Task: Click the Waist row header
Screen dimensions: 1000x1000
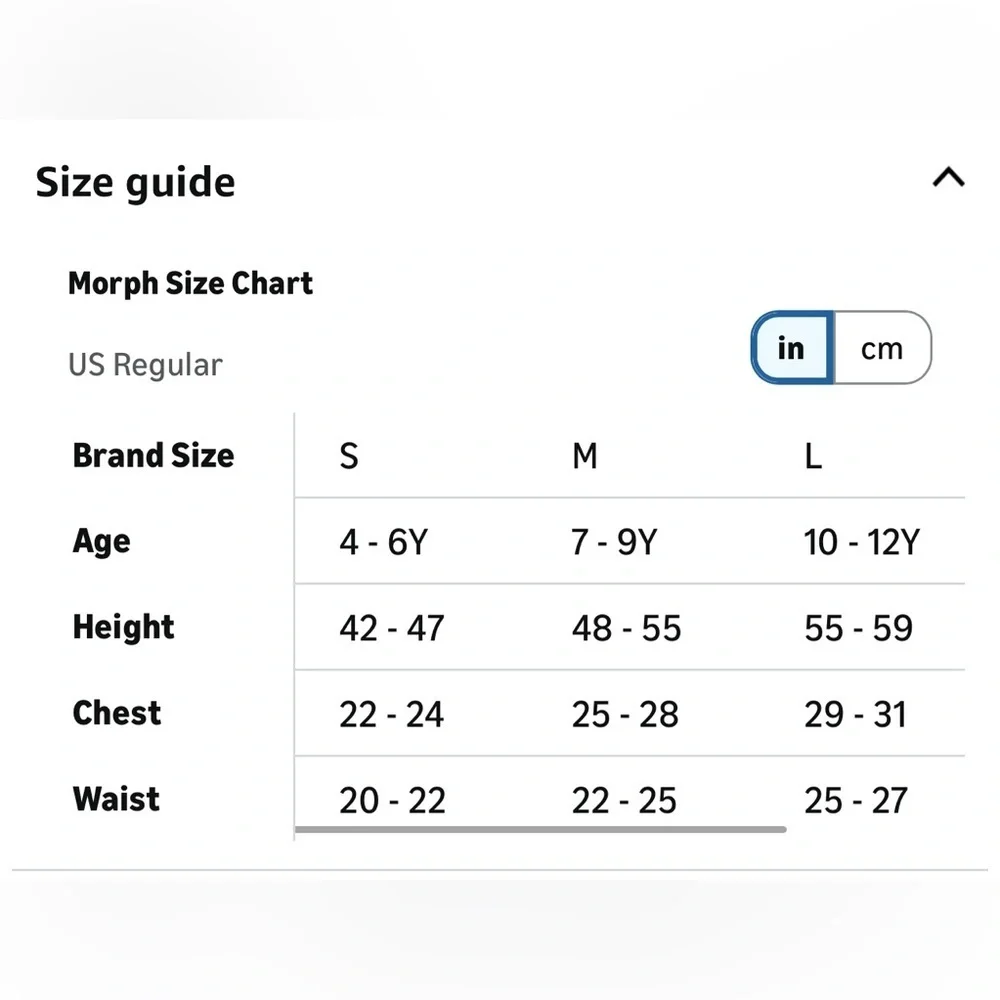Action: tap(116, 799)
